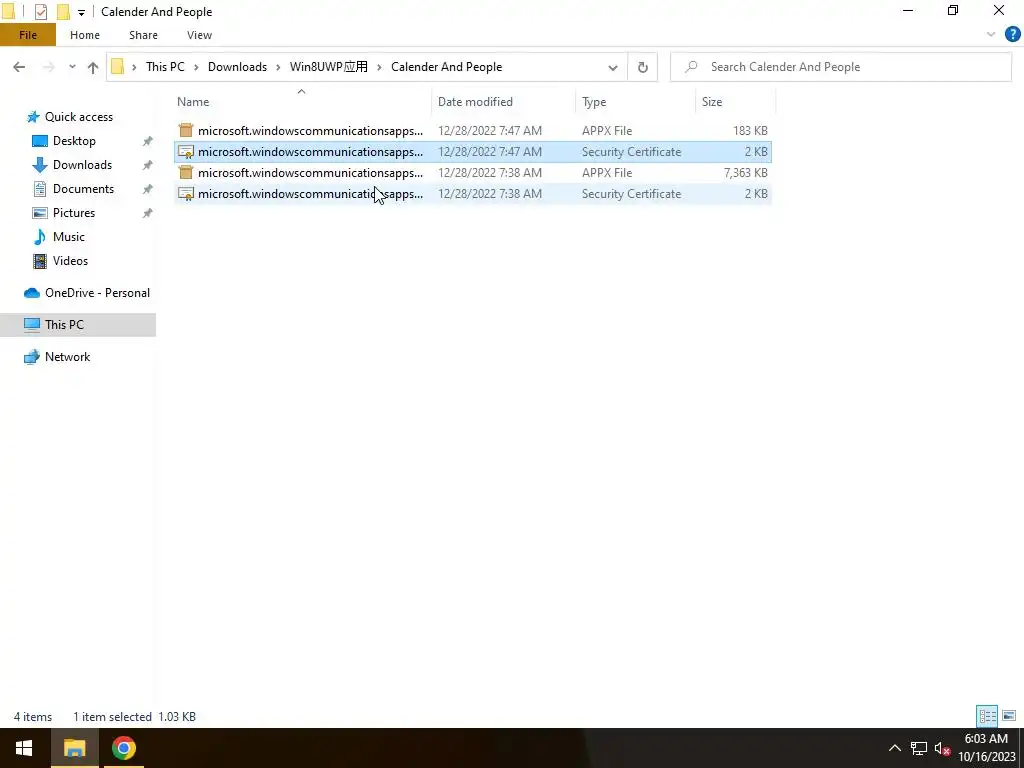This screenshot has width=1024, height=768.
Task: Click File Explorer on the taskbar
Action: coord(74,748)
